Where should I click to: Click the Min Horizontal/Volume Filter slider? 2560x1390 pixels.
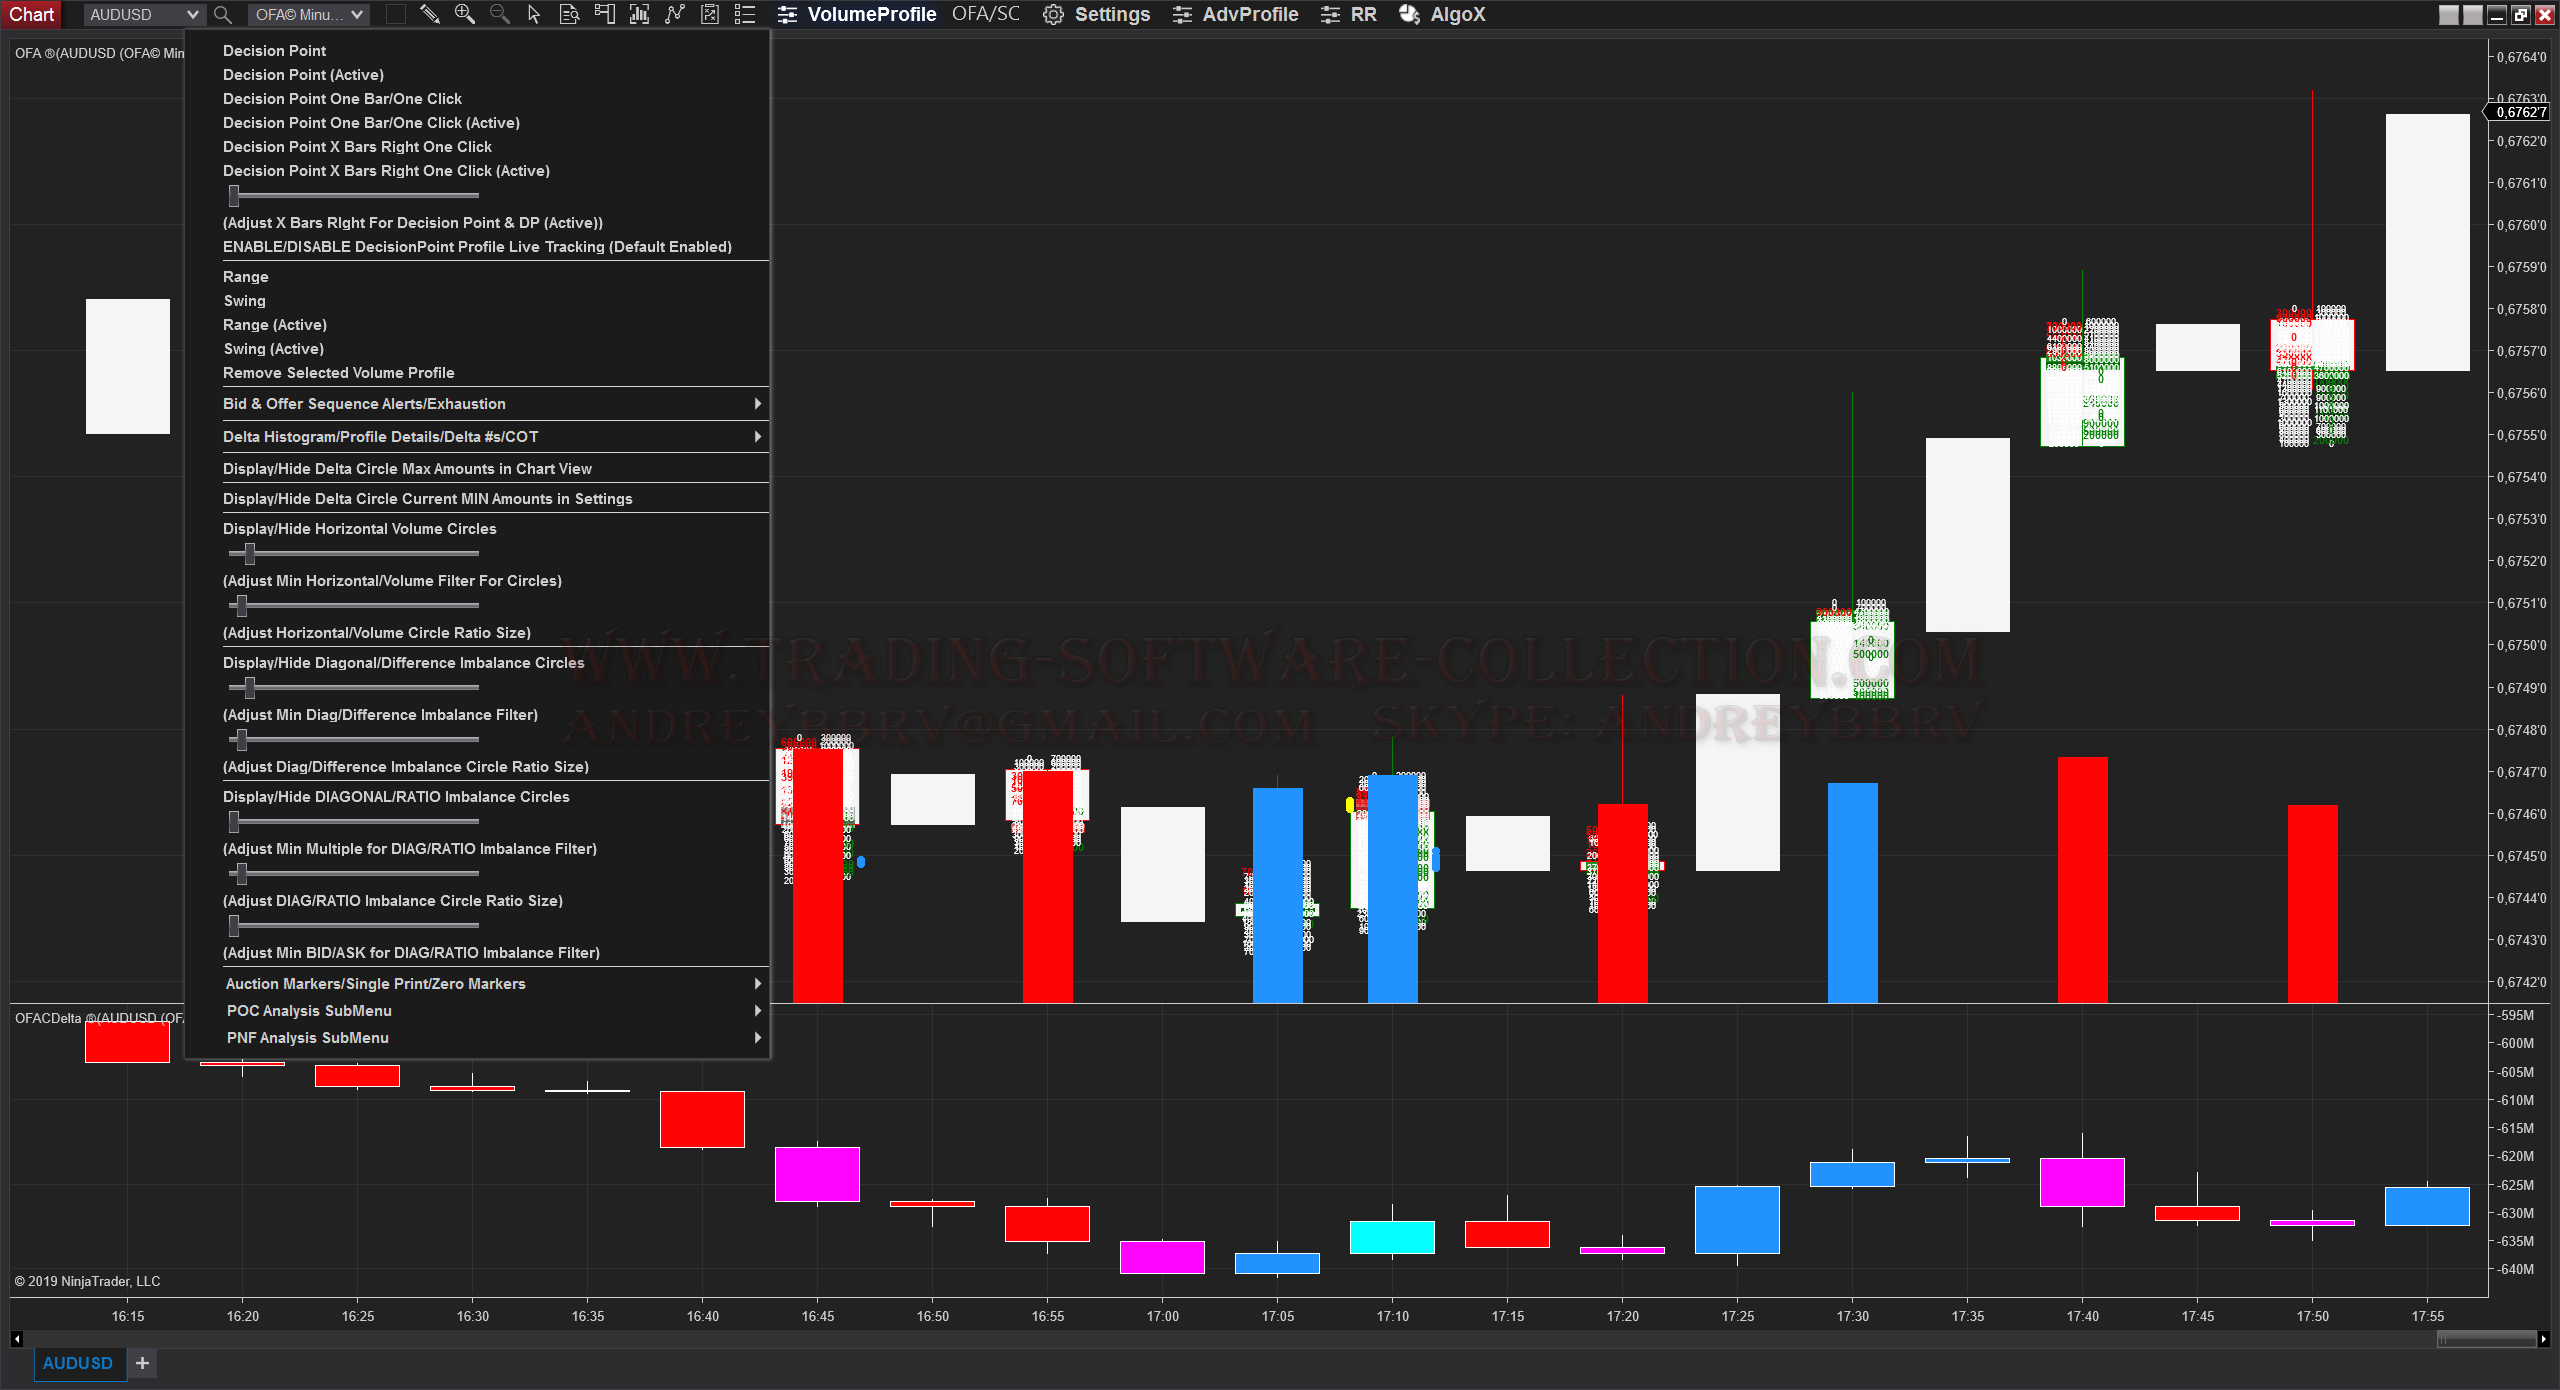(250, 553)
